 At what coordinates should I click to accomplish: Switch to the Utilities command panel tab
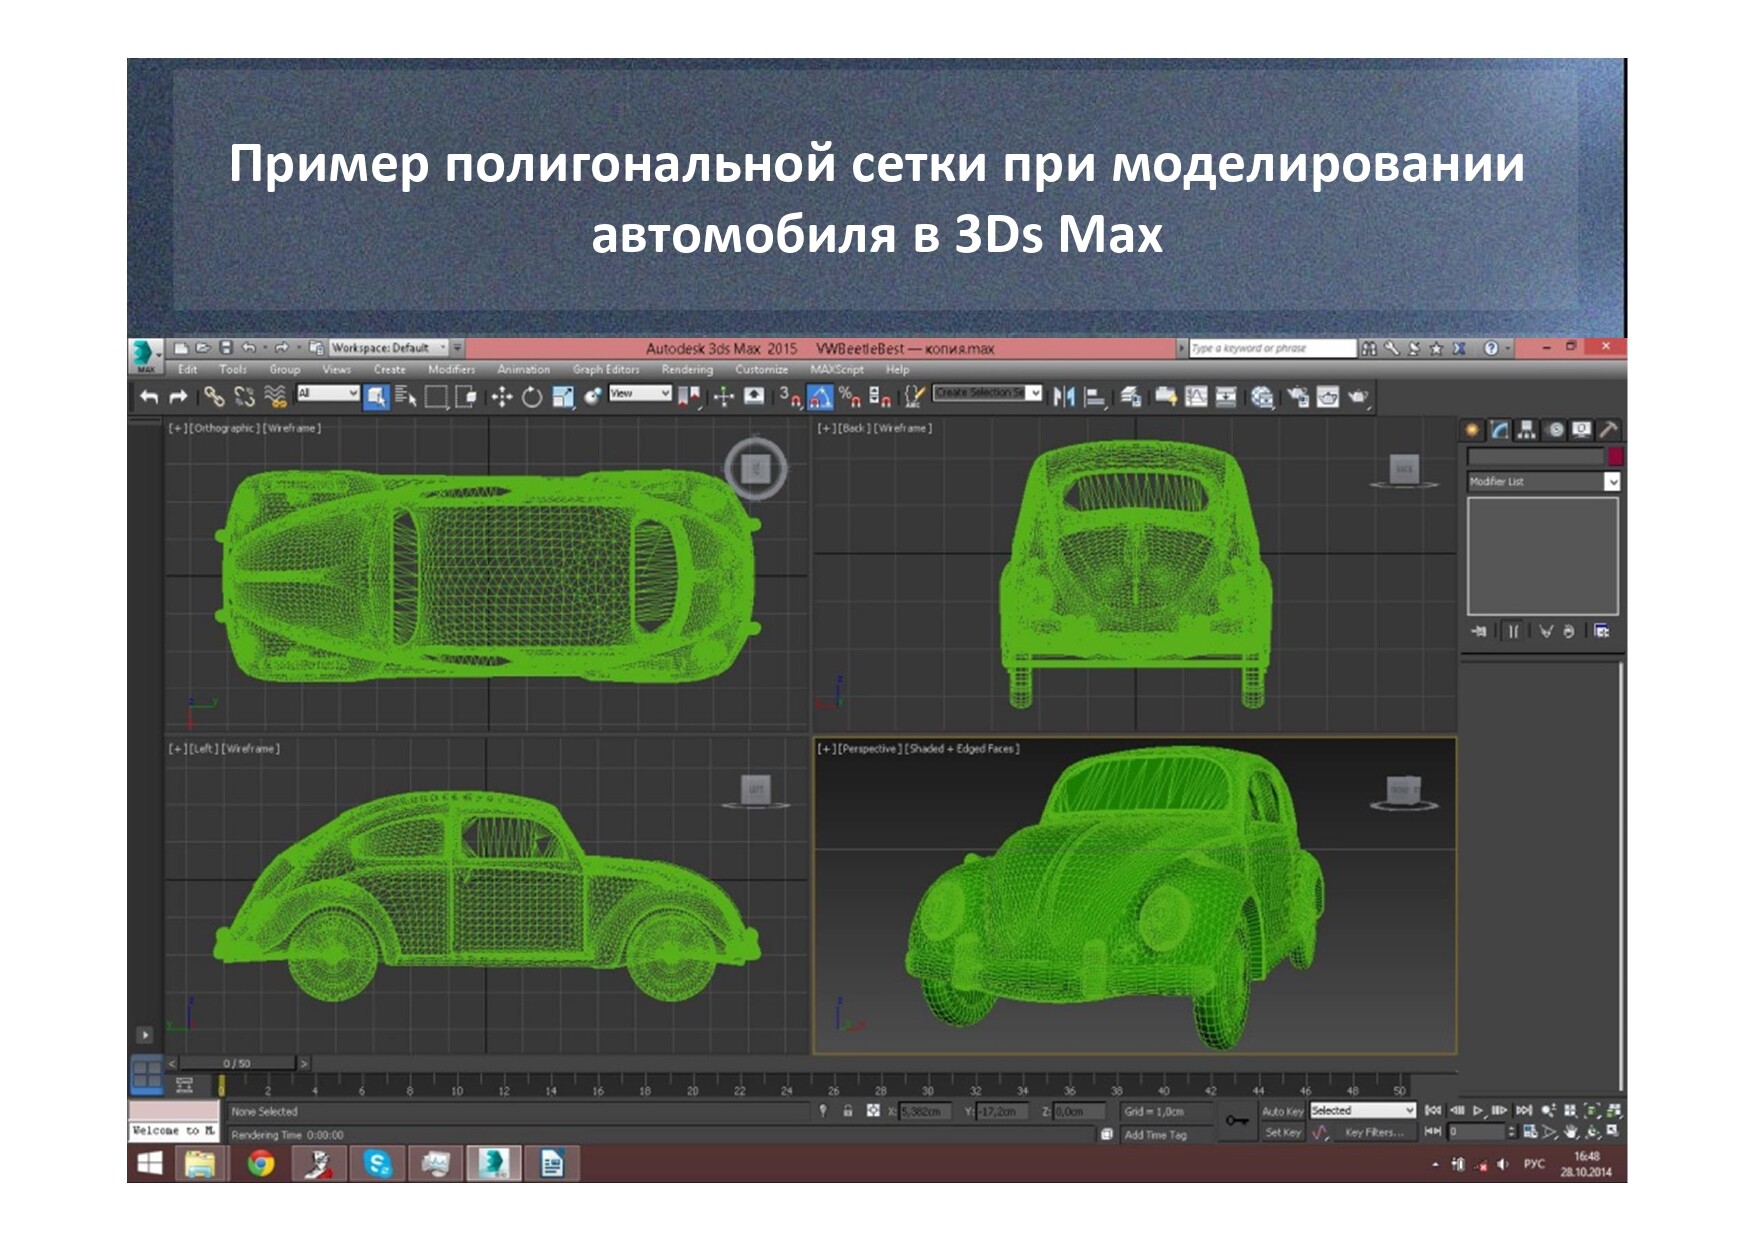(1608, 430)
